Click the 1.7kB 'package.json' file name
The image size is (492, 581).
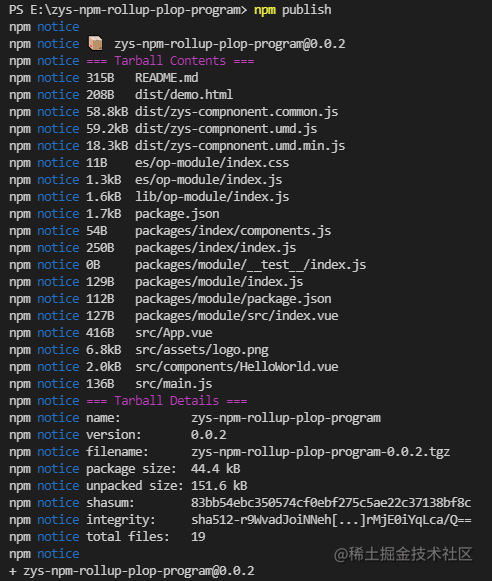pyautogui.click(x=177, y=214)
